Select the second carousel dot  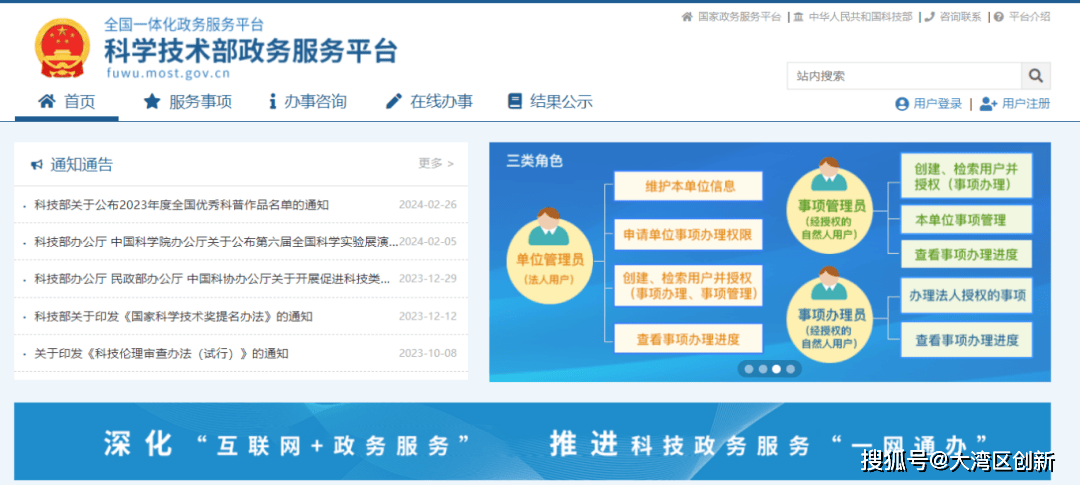point(763,369)
